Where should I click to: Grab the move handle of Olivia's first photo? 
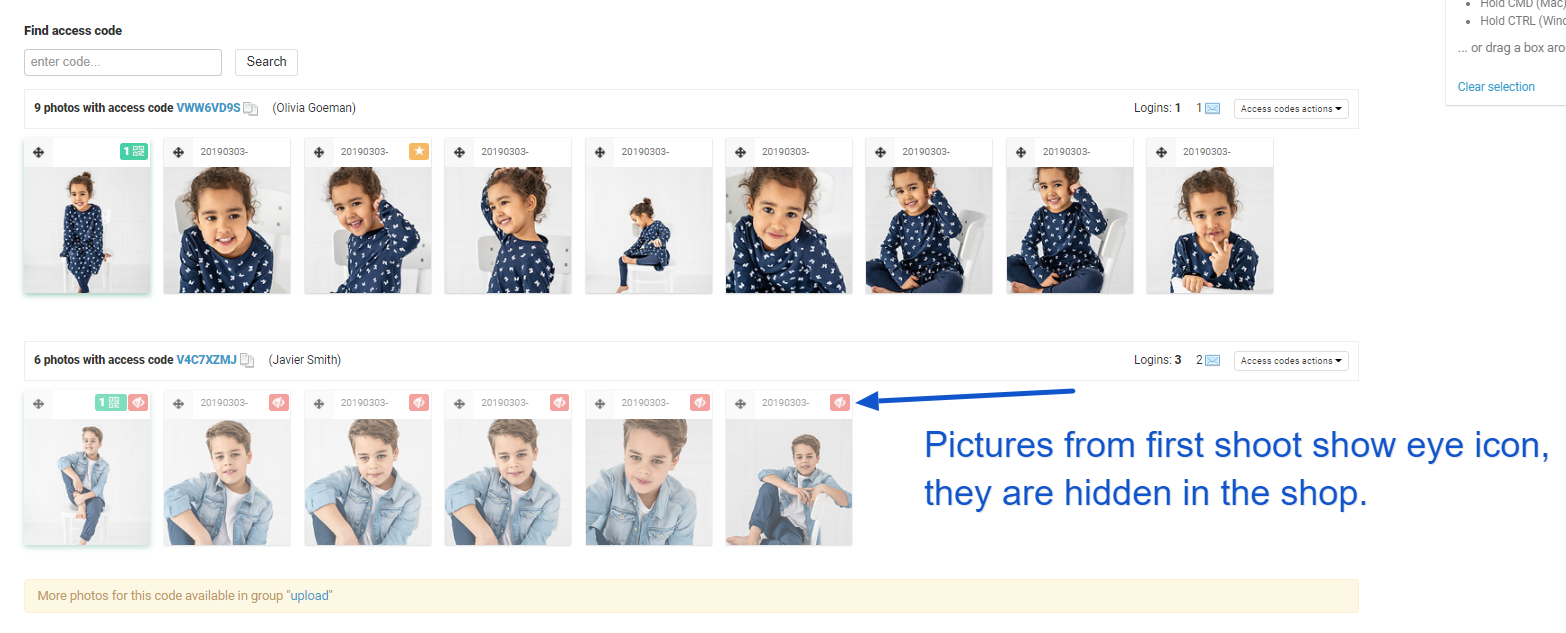[38, 152]
